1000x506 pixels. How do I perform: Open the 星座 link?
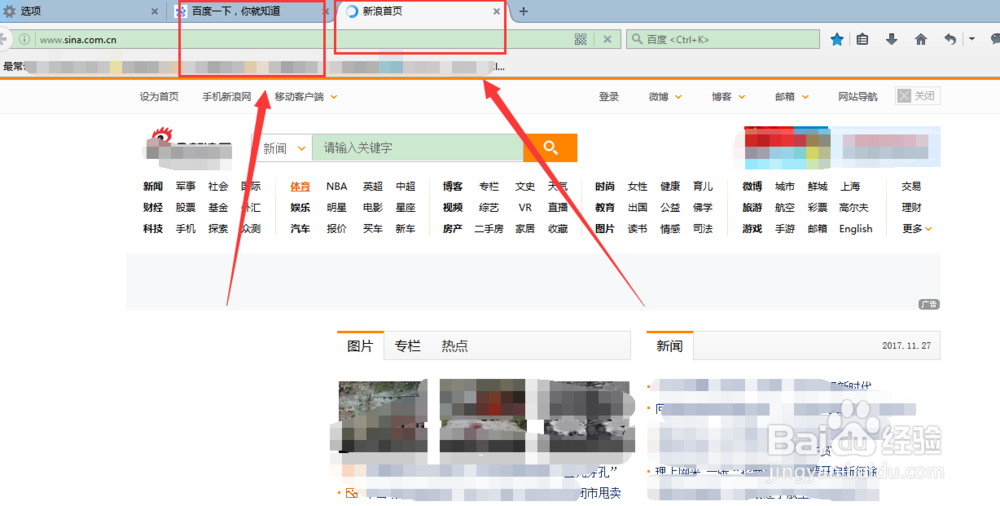(x=406, y=207)
